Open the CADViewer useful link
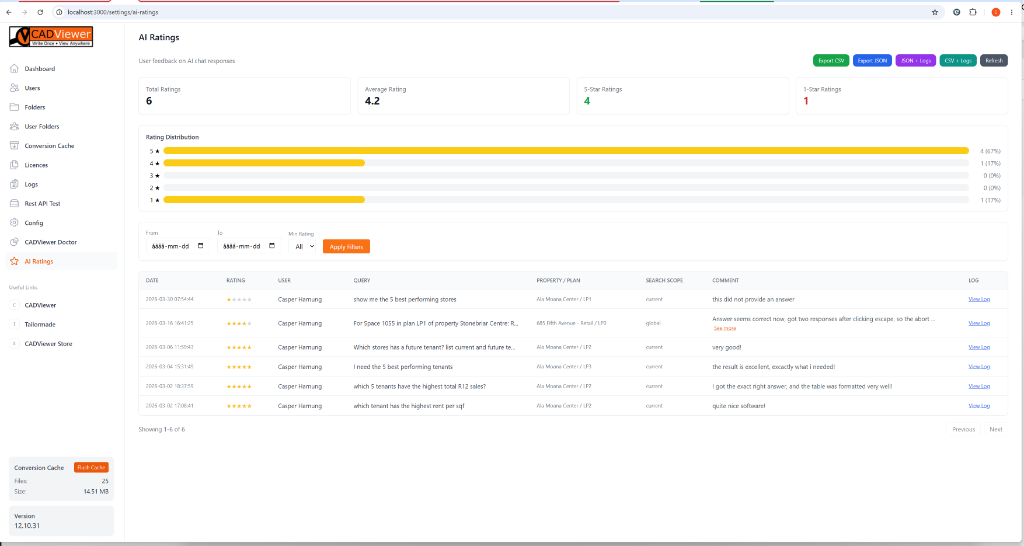This screenshot has width=1024, height=546. 40,305
